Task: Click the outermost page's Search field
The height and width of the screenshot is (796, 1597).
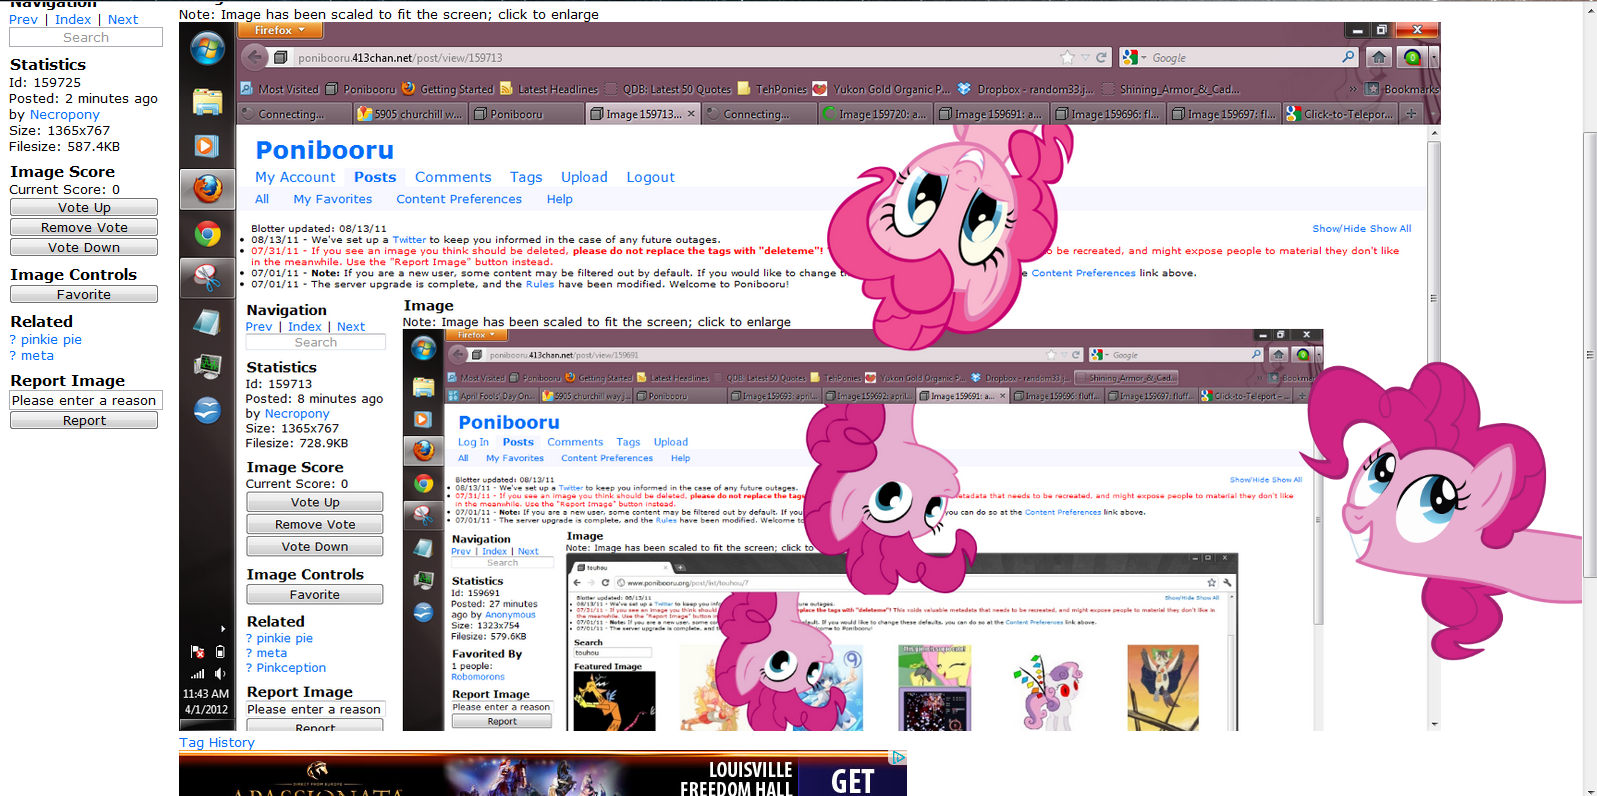Action: 86,37
